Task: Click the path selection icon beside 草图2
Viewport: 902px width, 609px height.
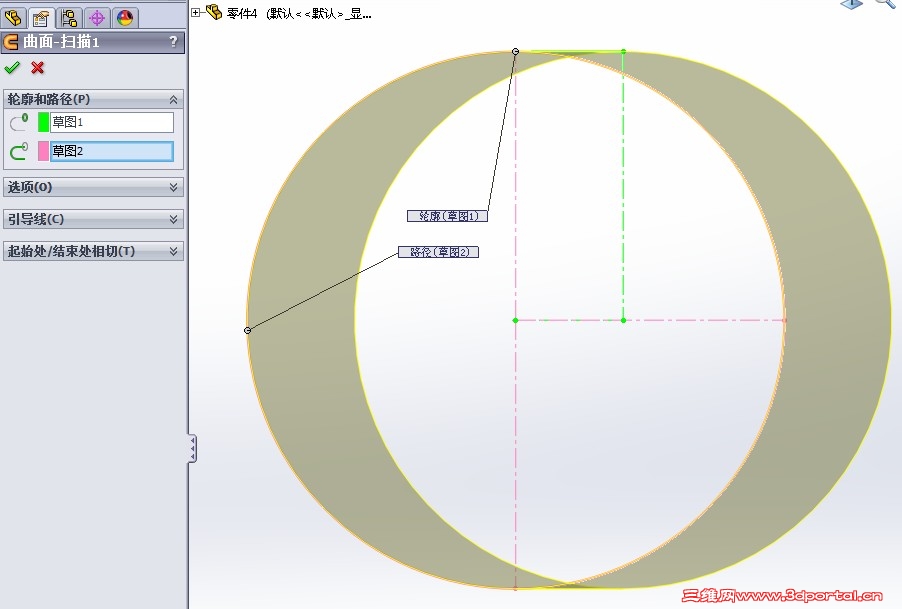Action: 19,151
